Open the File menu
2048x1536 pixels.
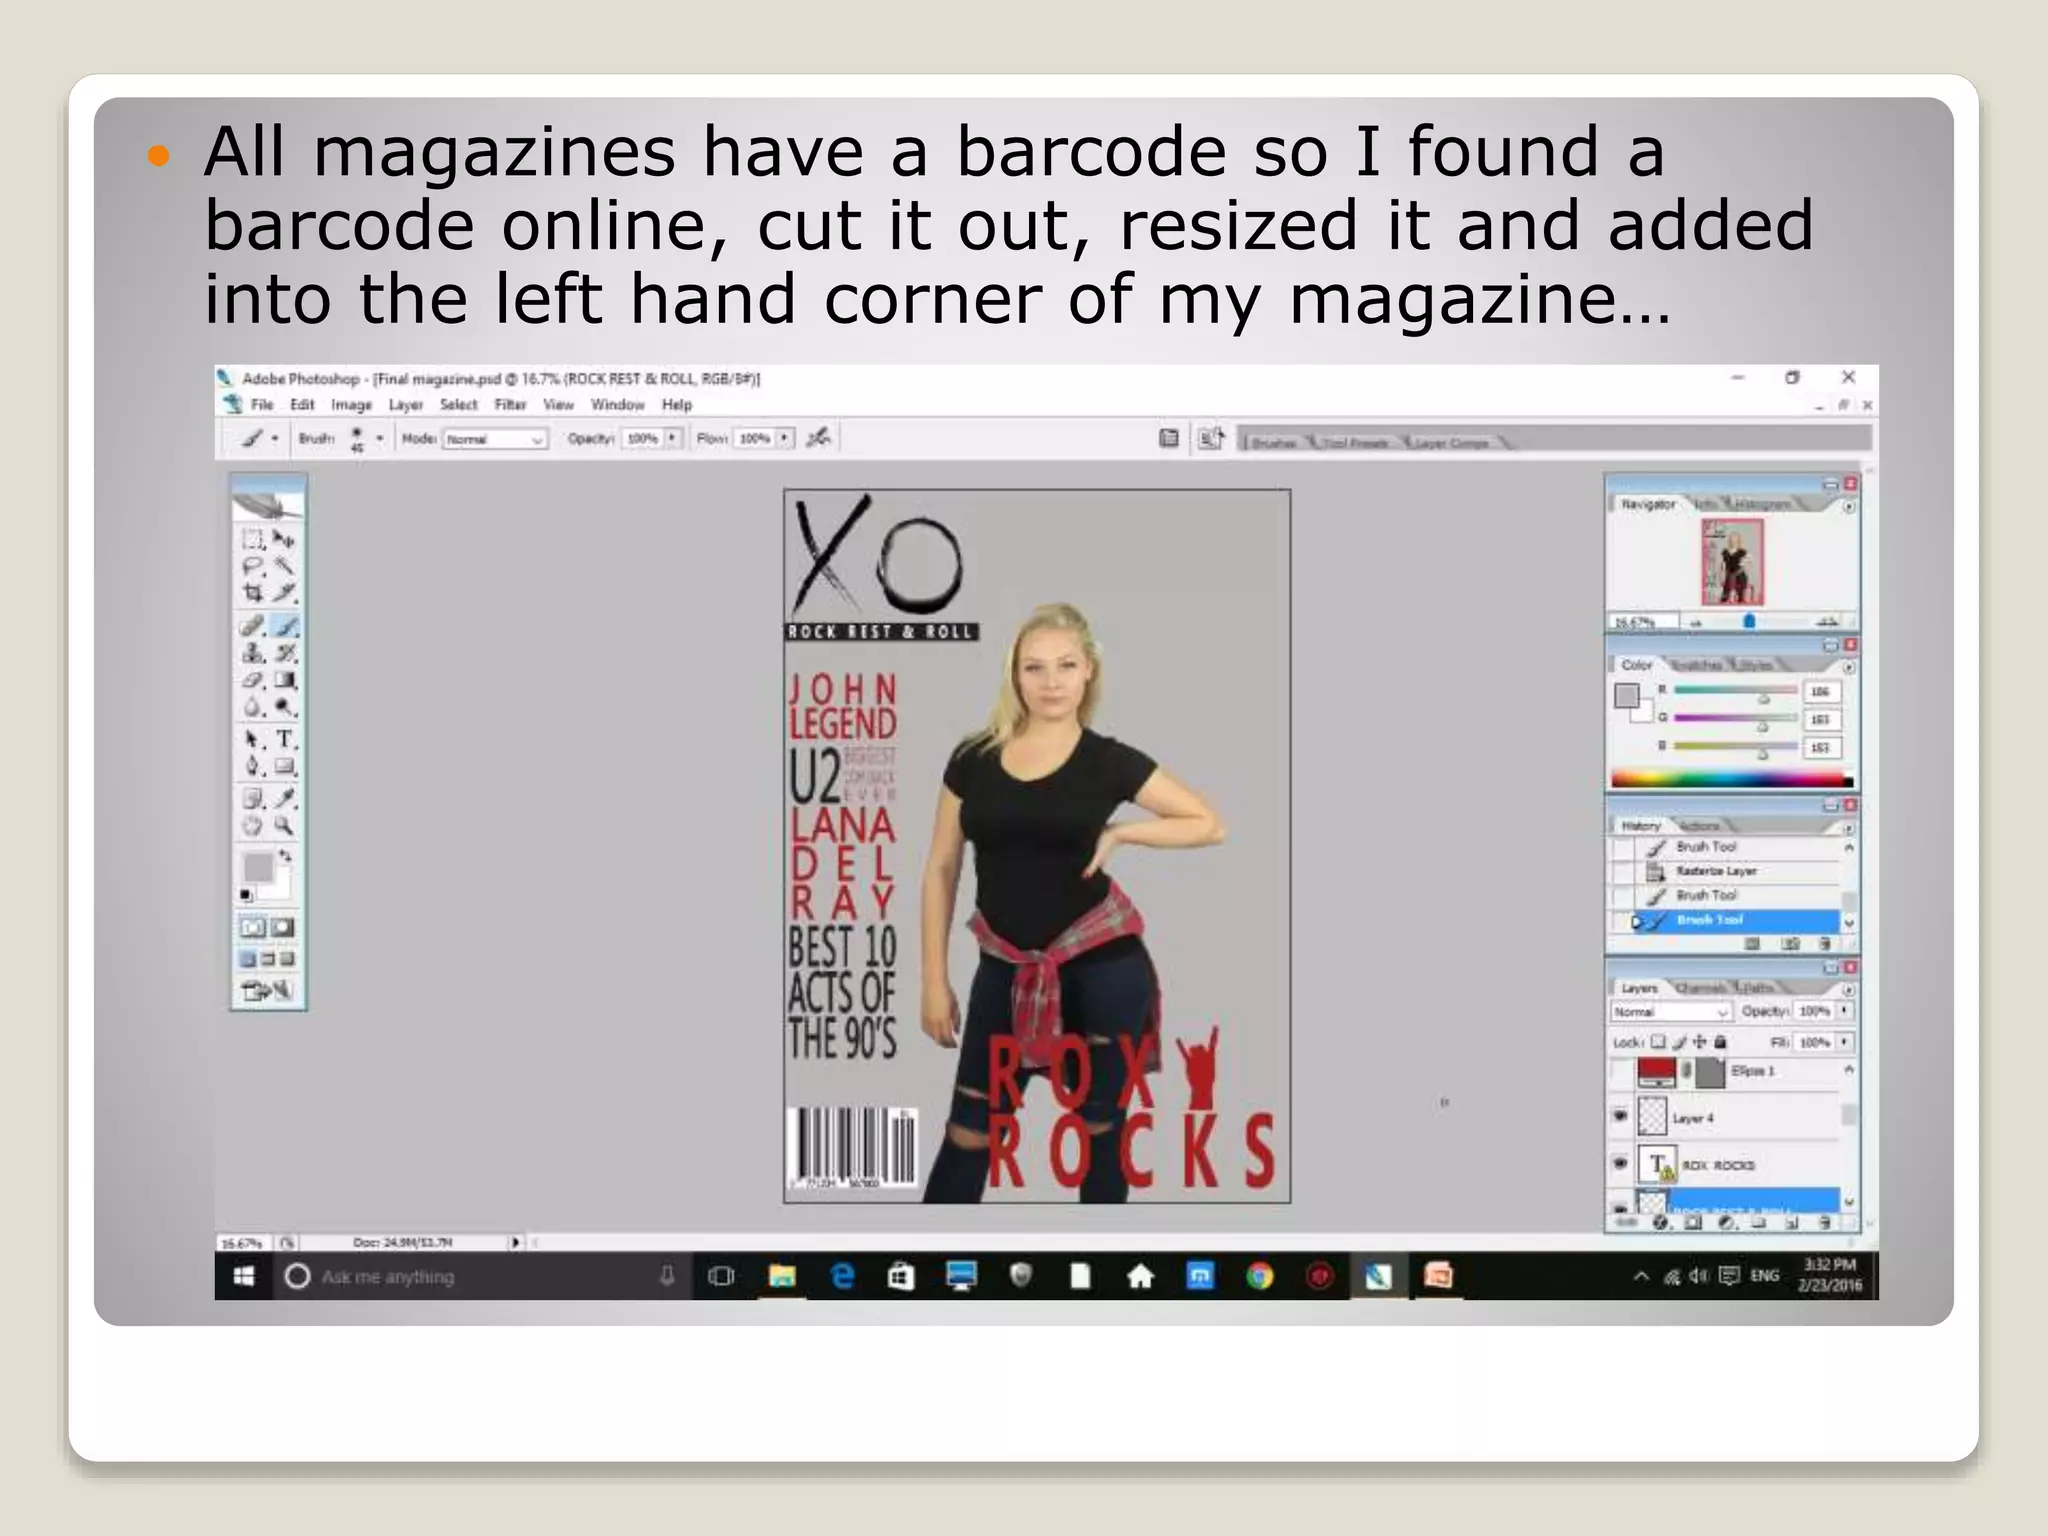tap(262, 405)
